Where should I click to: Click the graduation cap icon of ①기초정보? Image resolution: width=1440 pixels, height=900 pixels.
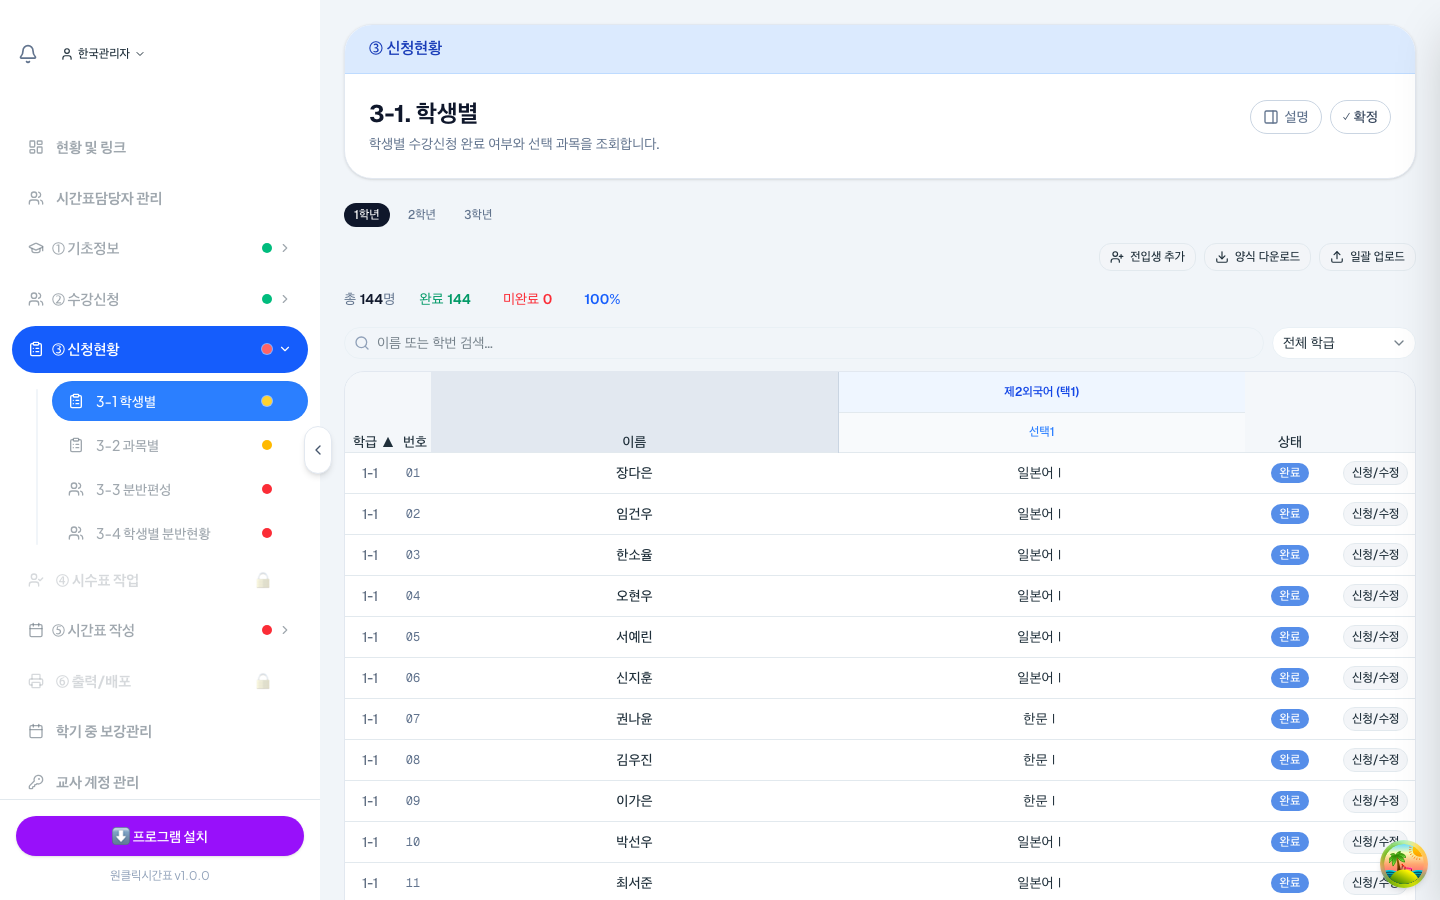point(36,248)
